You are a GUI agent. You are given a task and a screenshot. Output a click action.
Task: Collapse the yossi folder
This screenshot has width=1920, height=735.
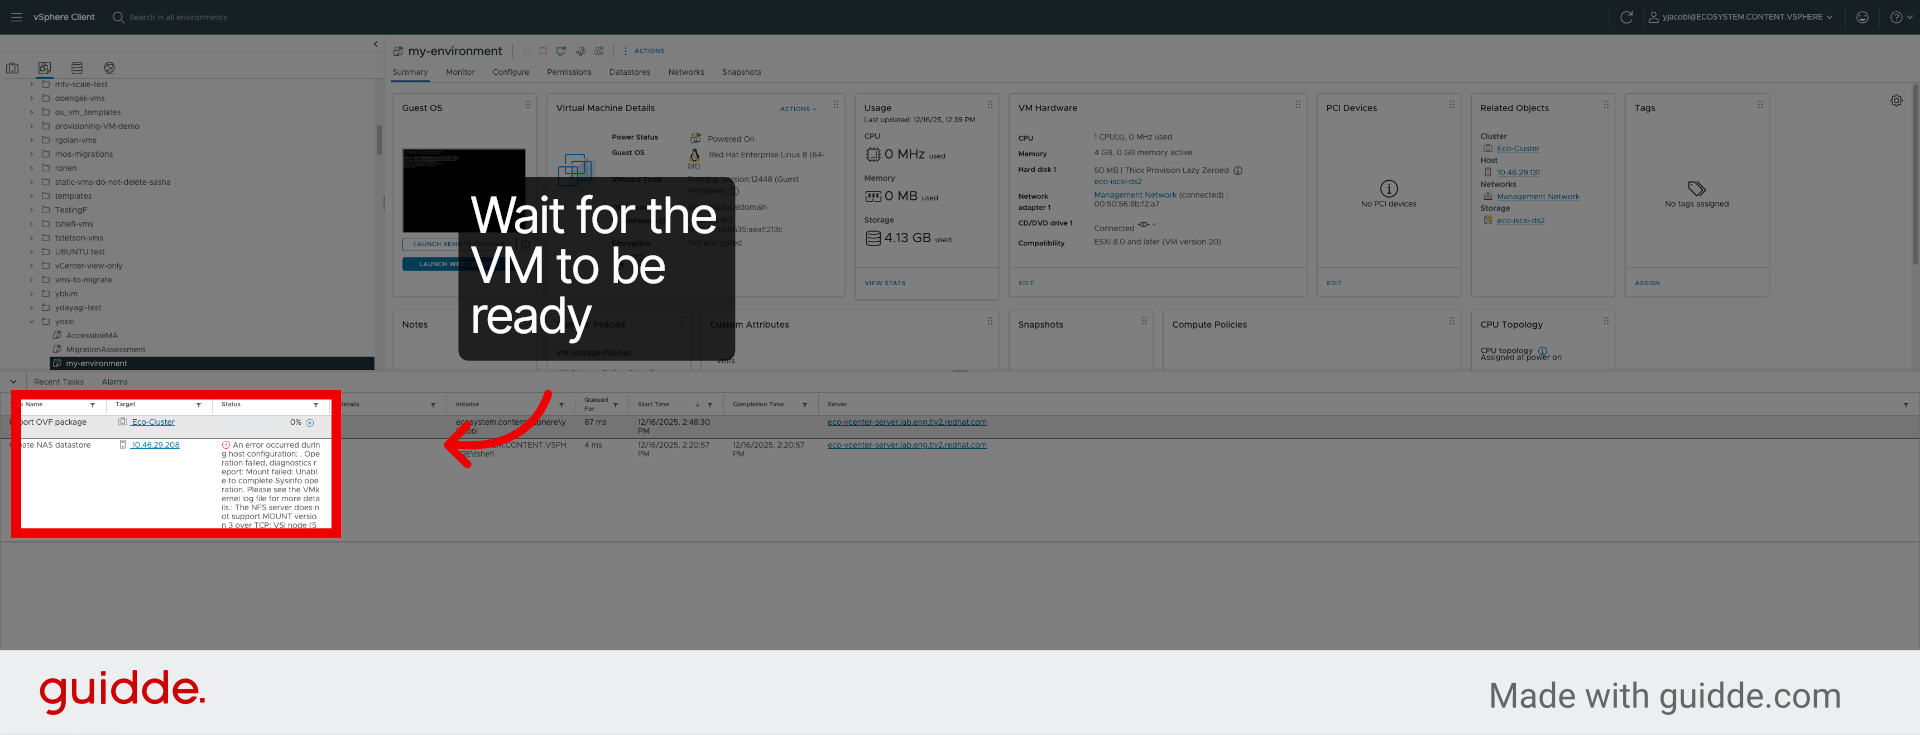pyautogui.click(x=32, y=322)
